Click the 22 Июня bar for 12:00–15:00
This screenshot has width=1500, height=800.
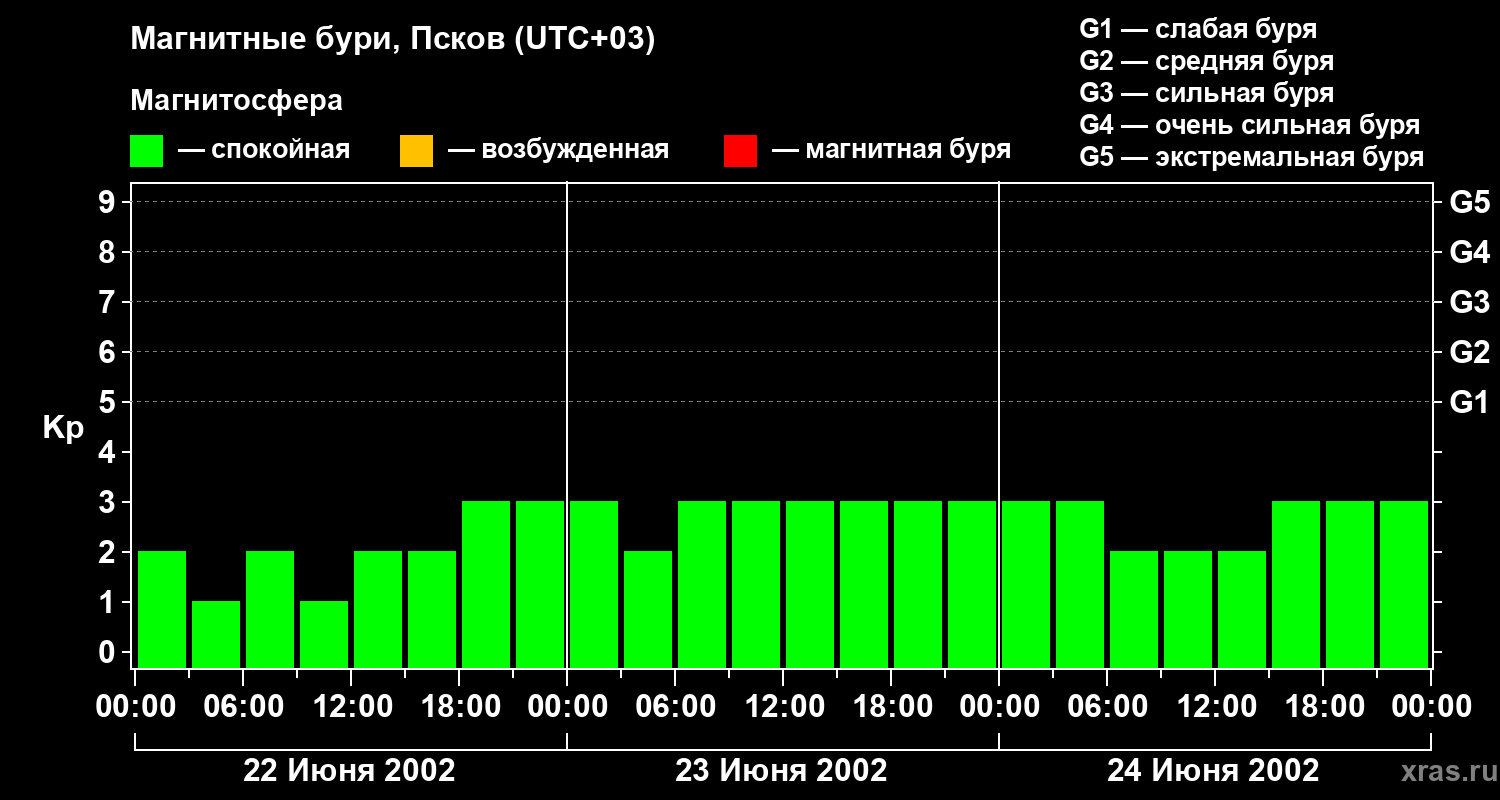pyautogui.click(x=378, y=609)
